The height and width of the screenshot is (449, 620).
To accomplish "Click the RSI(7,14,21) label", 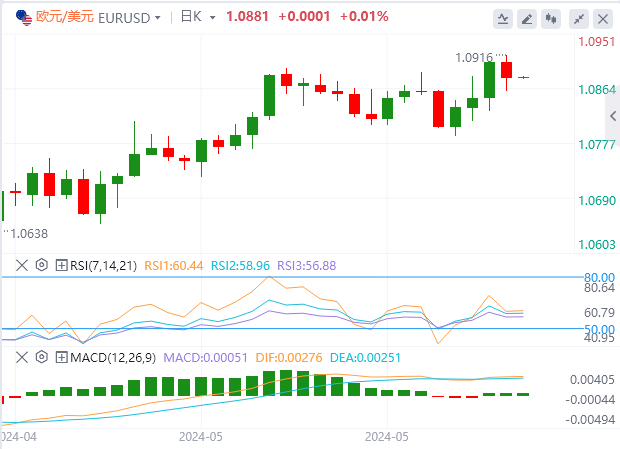I will [x=103, y=266].
